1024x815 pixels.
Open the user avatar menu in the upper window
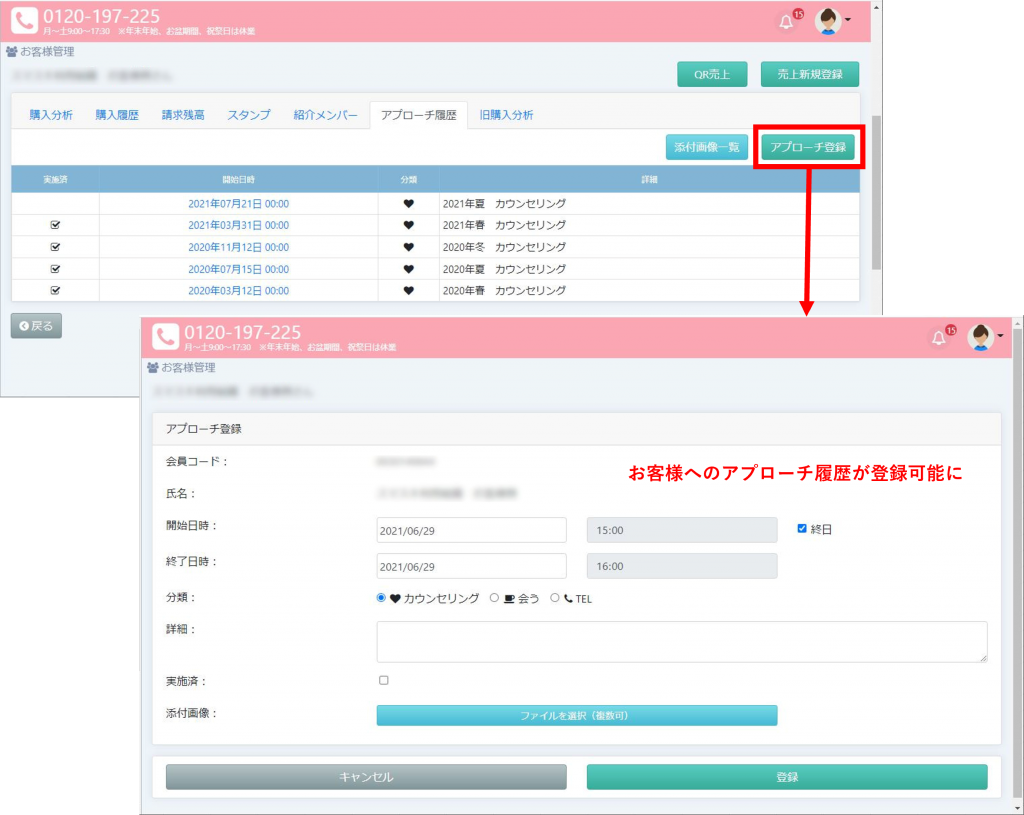pyautogui.click(x=831, y=21)
